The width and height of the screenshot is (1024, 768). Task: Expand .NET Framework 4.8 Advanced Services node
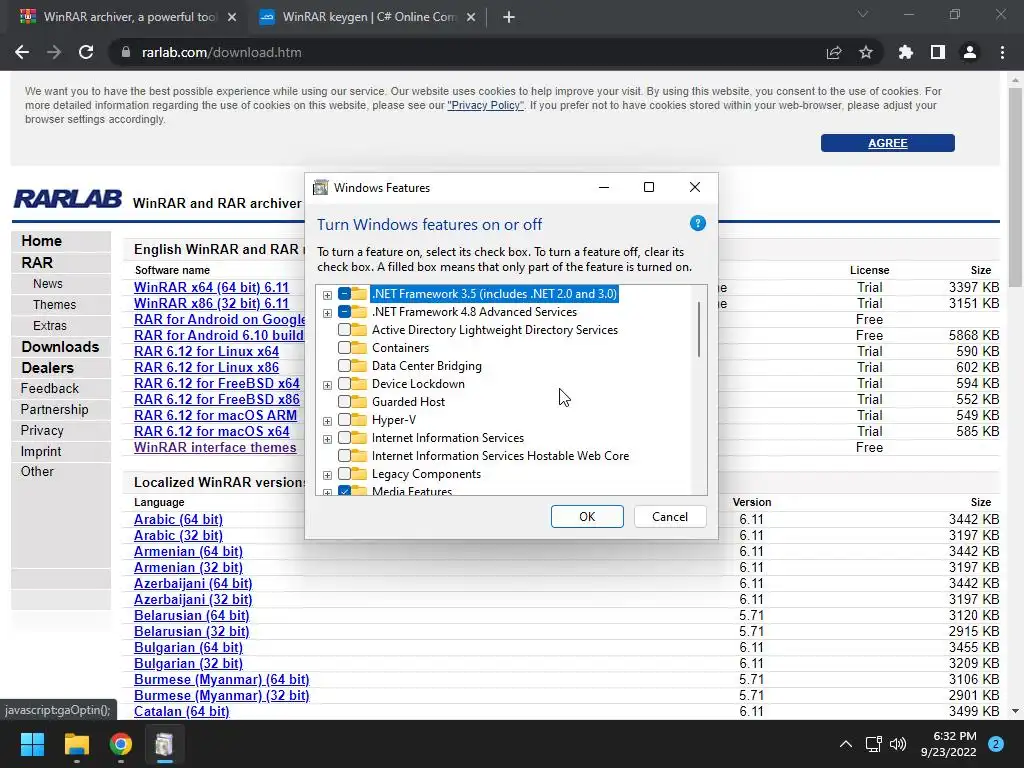[327, 313]
